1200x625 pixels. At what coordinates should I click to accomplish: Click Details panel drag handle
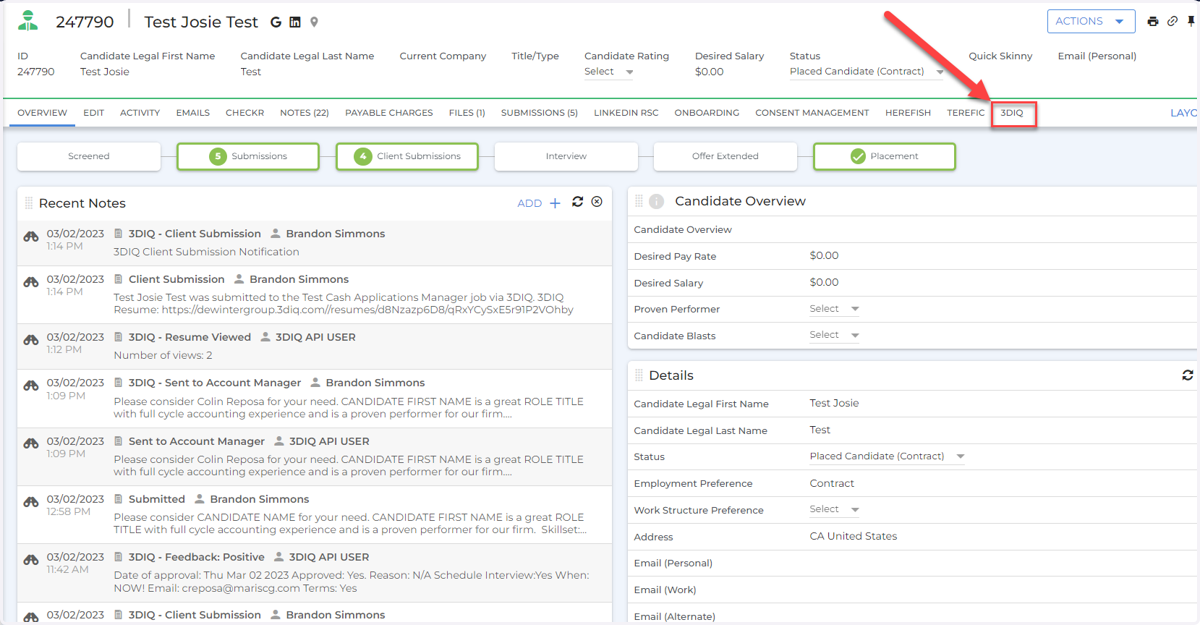pos(639,375)
